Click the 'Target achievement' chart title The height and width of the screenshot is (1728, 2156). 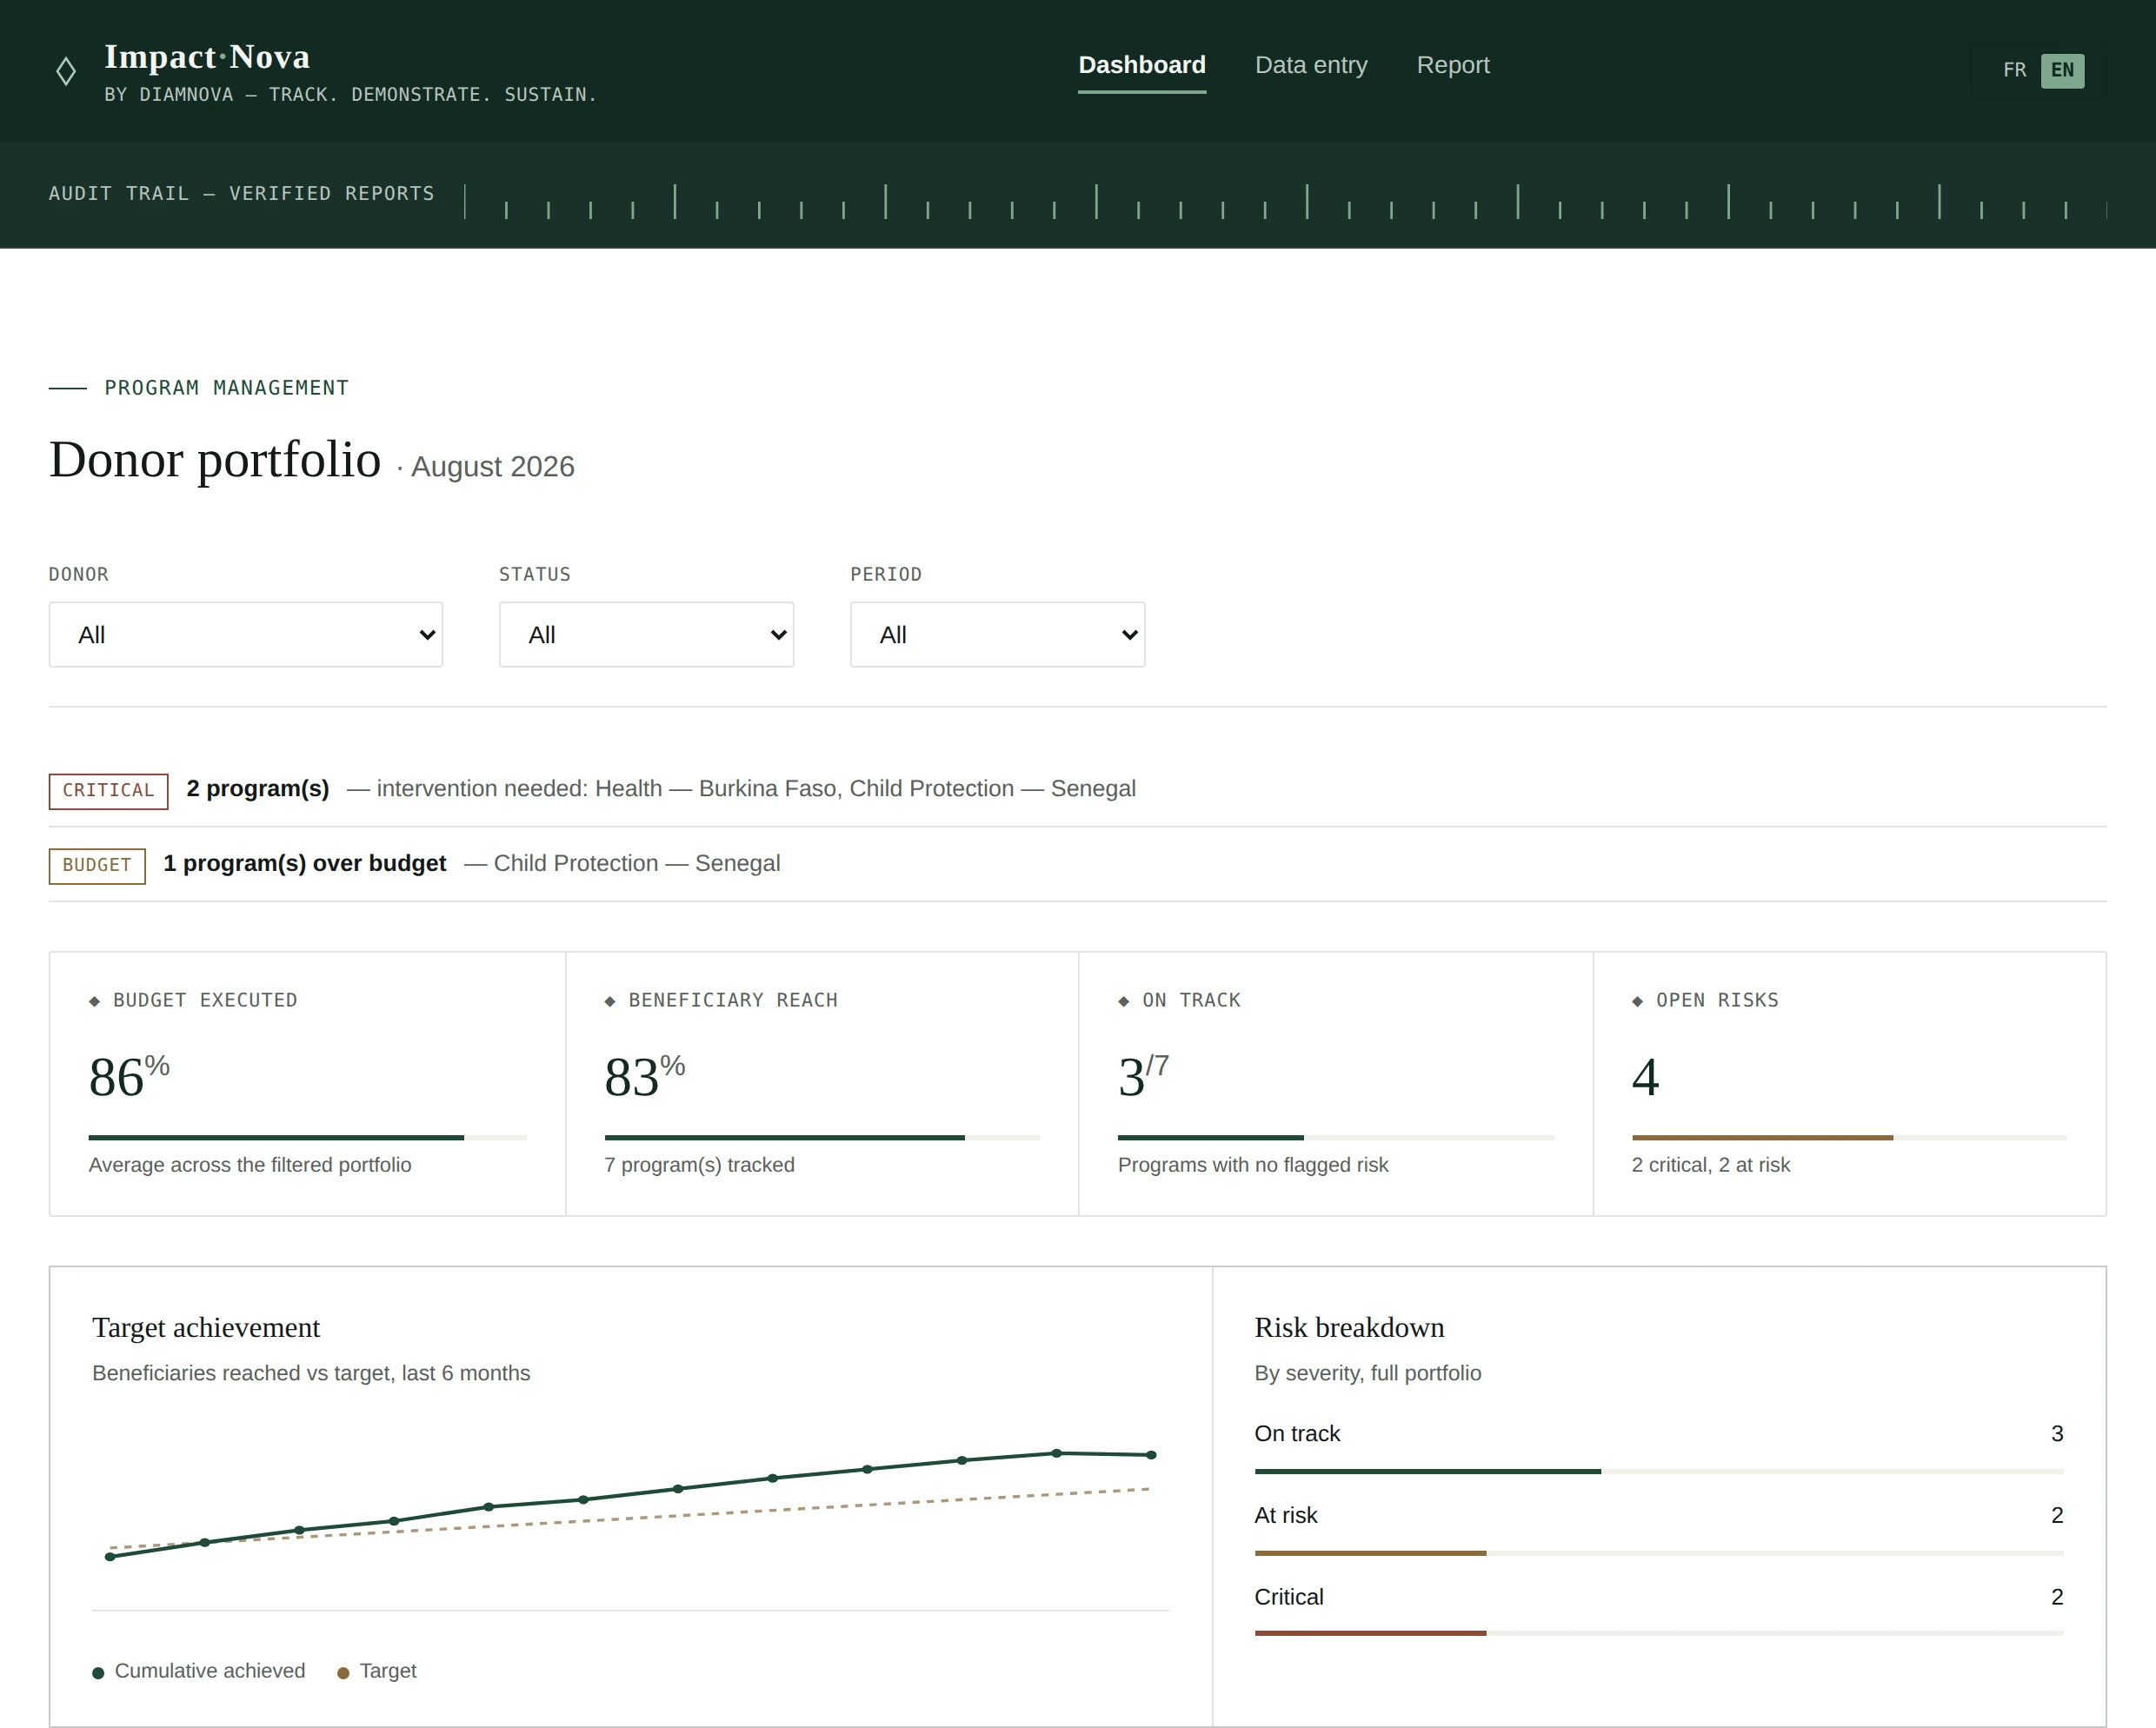pos(206,1327)
